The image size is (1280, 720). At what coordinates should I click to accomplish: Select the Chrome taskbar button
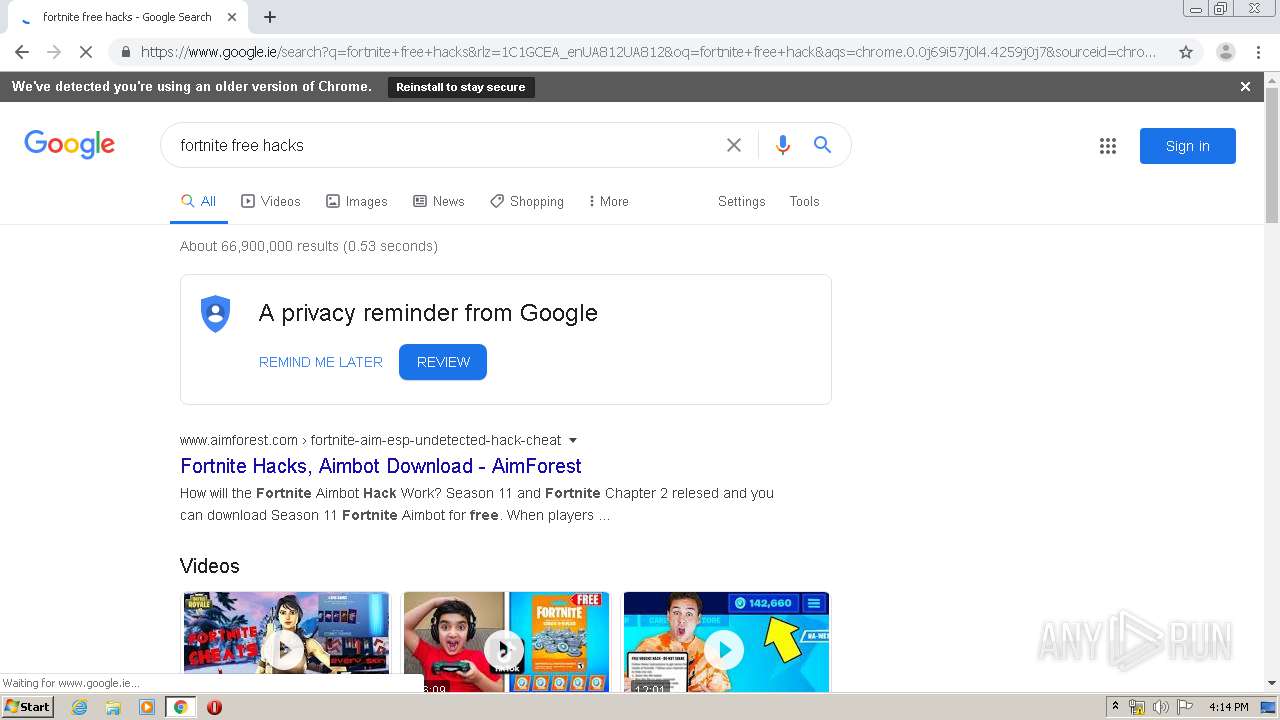(x=180, y=707)
